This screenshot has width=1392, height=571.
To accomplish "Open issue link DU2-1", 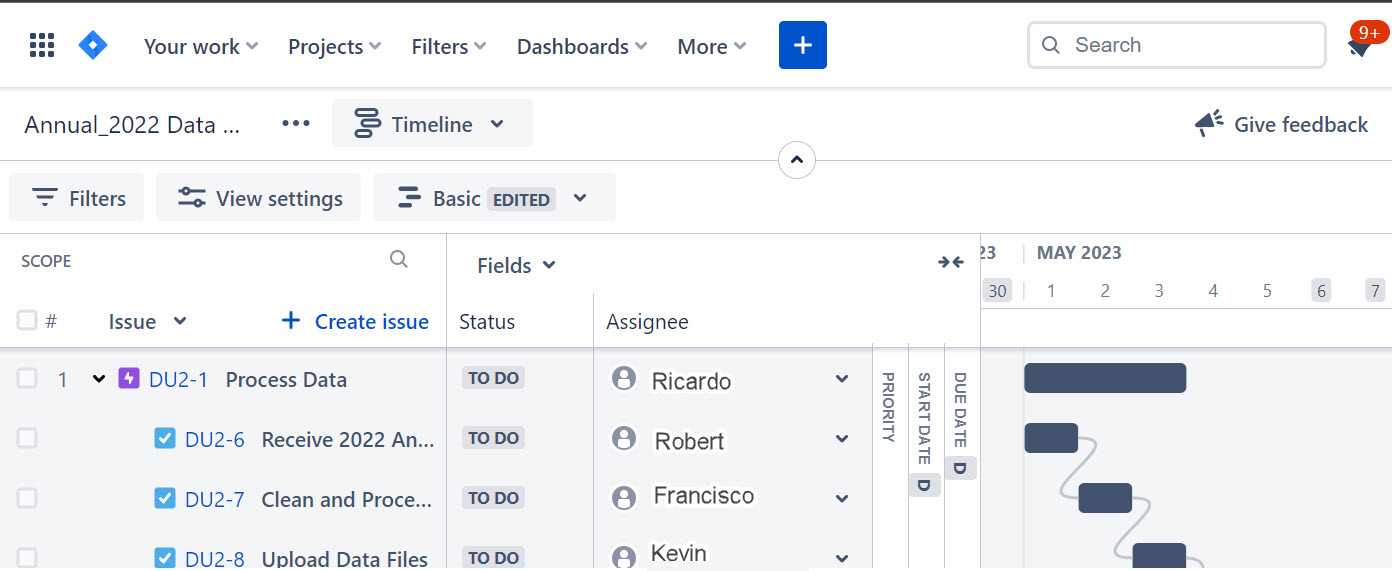I will click(x=178, y=379).
